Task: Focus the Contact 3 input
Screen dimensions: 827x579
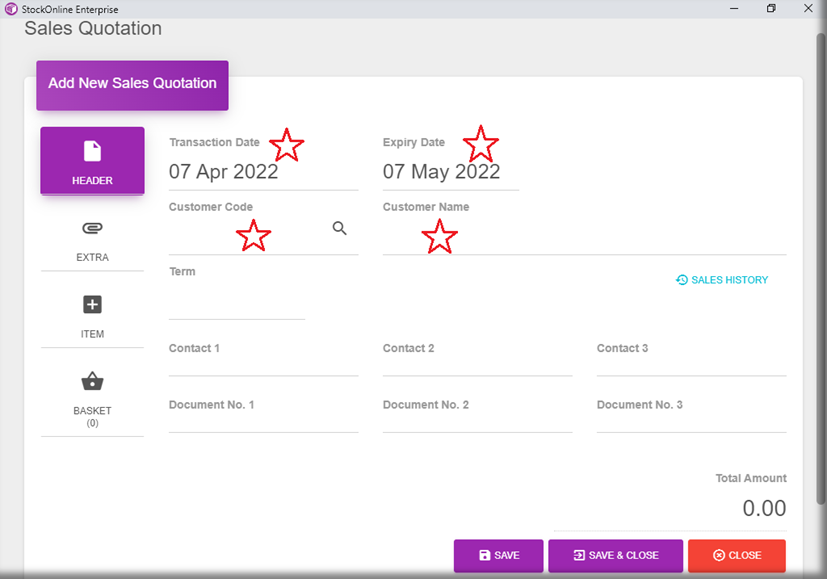Action: (x=691, y=365)
